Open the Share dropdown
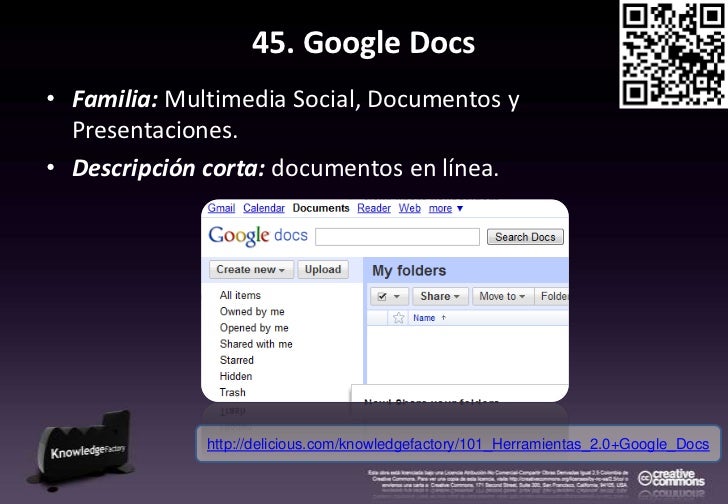 (x=440, y=297)
